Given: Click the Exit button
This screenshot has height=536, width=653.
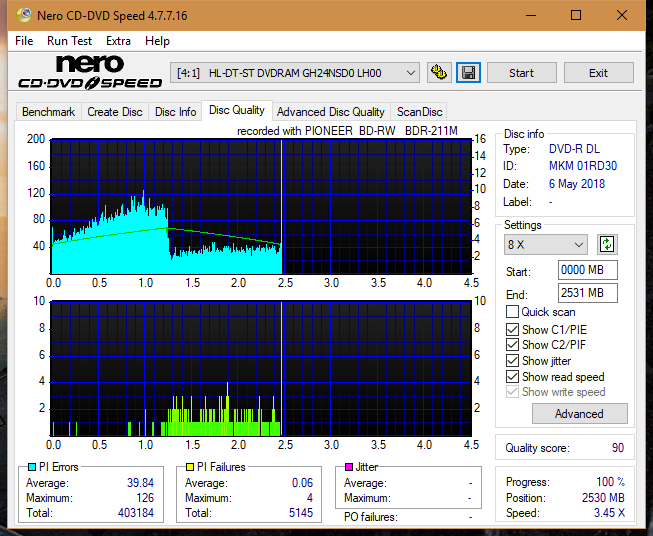Looking at the screenshot, I should click(x=598, y=73).
